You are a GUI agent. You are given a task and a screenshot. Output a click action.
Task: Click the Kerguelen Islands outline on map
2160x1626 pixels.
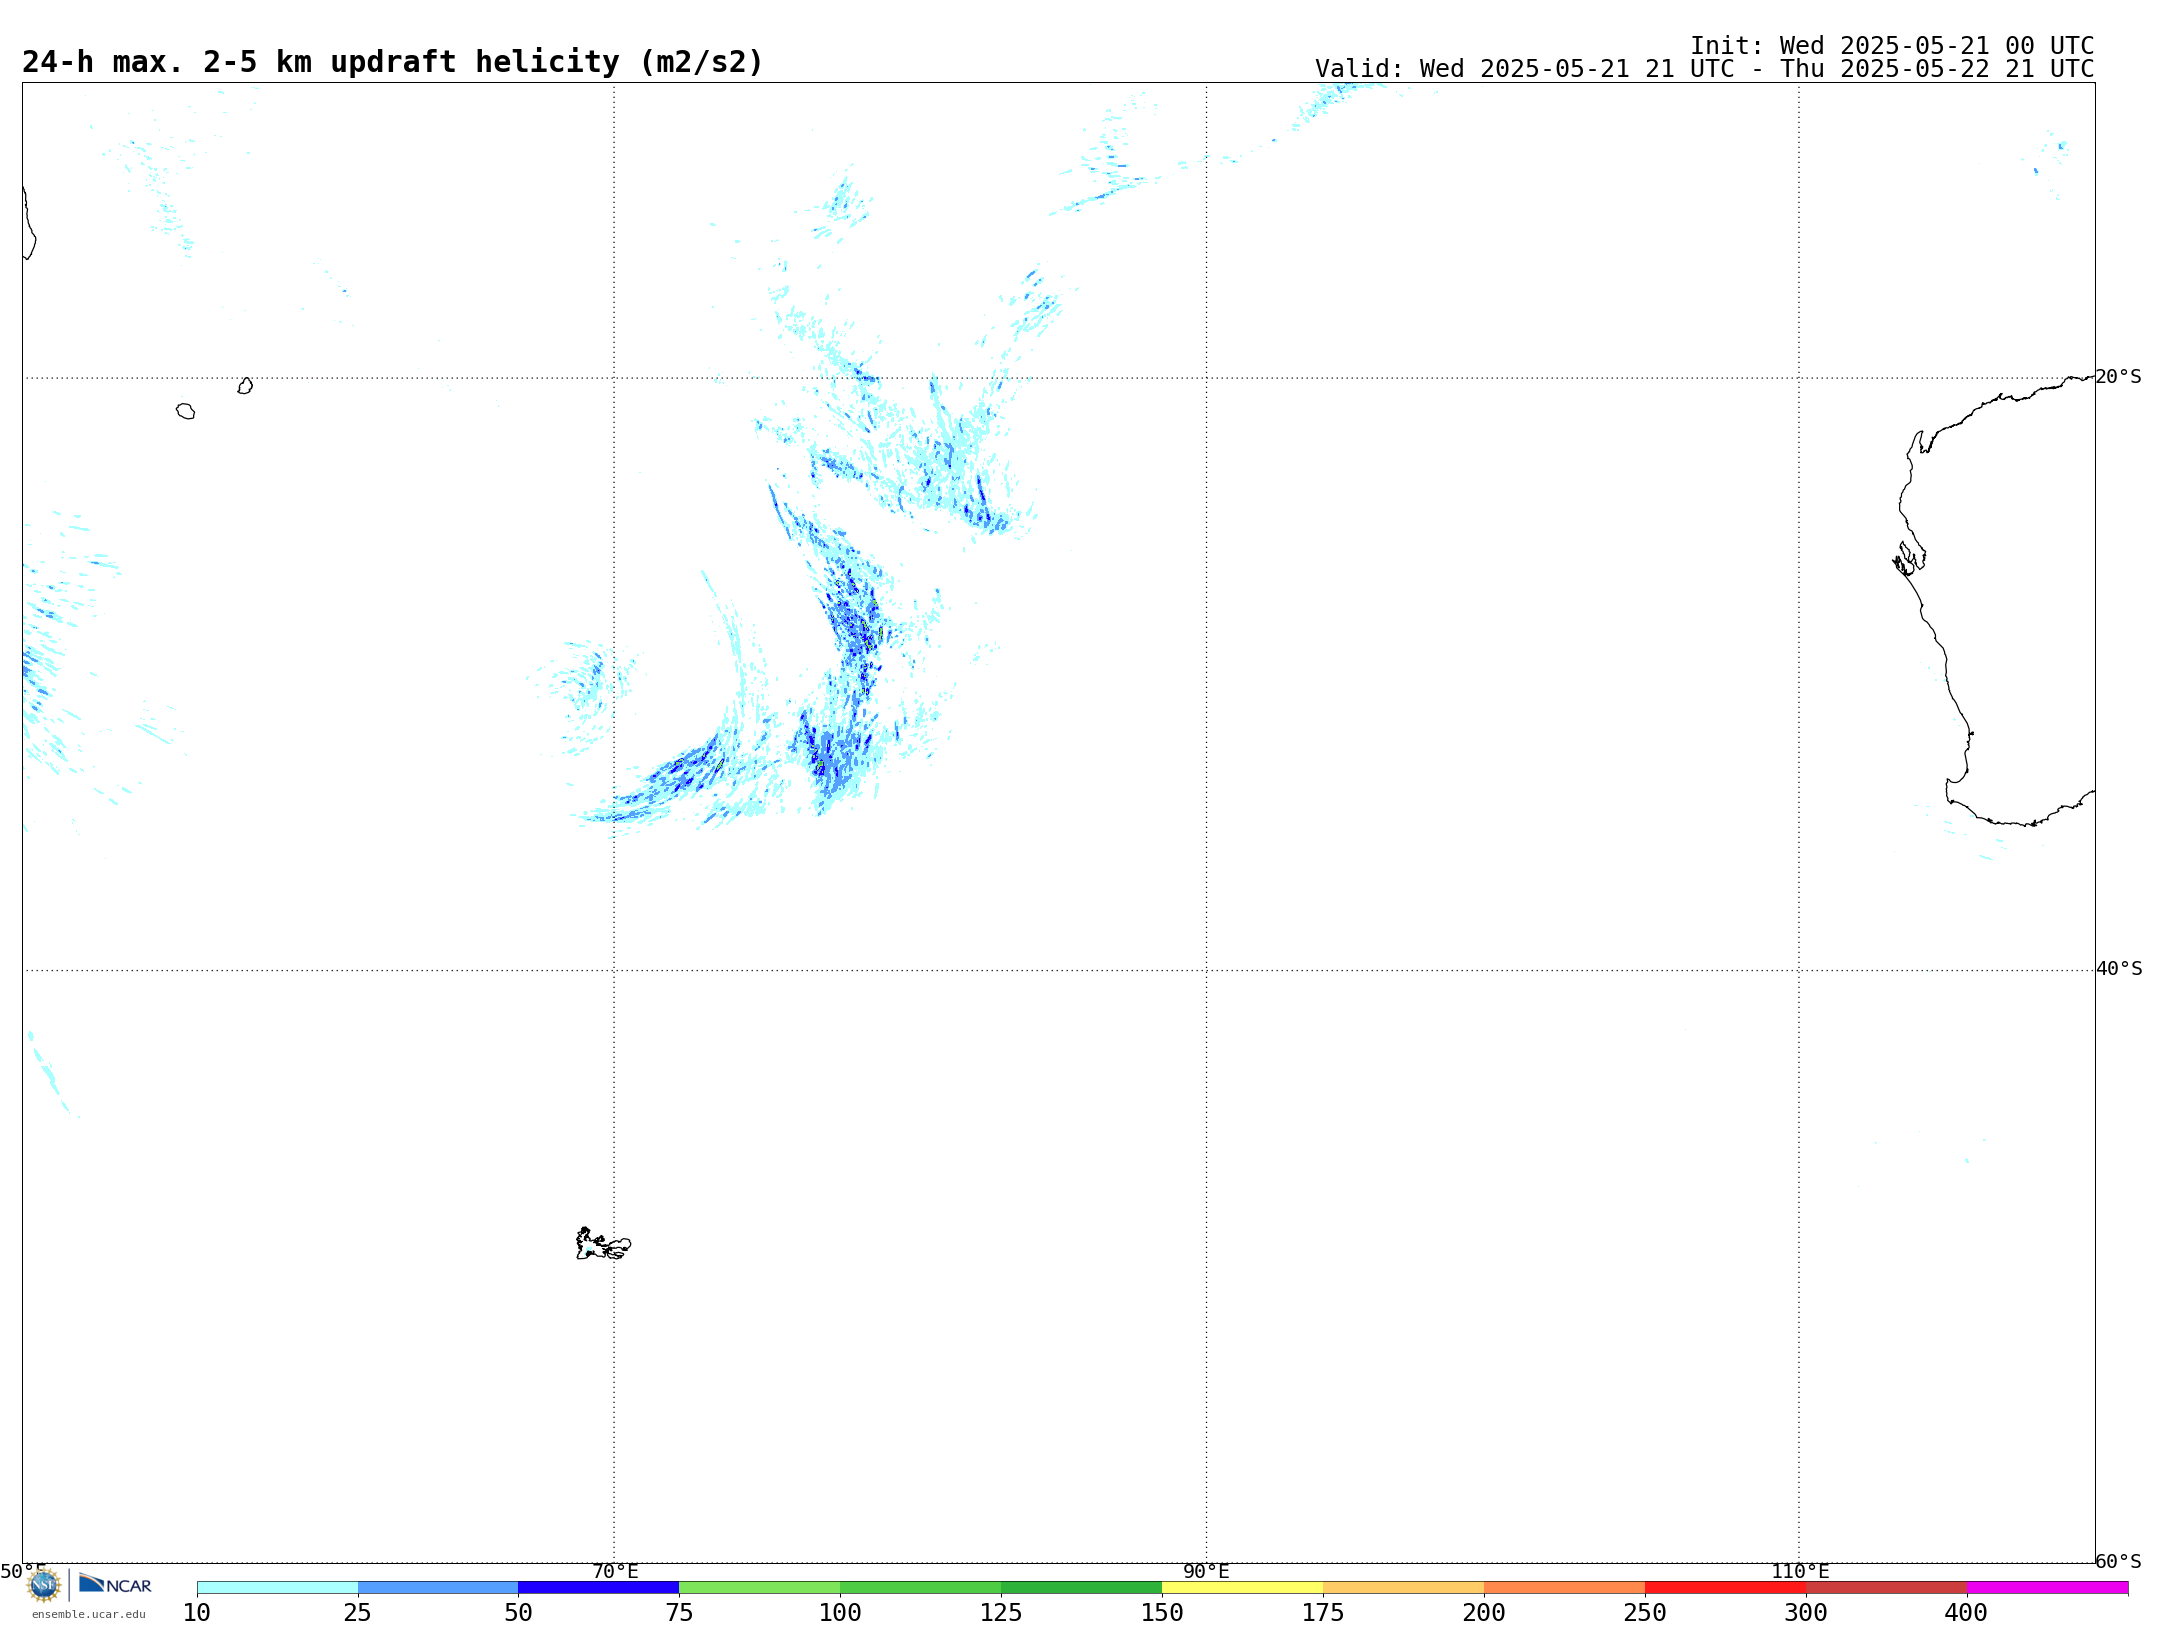603,1244
